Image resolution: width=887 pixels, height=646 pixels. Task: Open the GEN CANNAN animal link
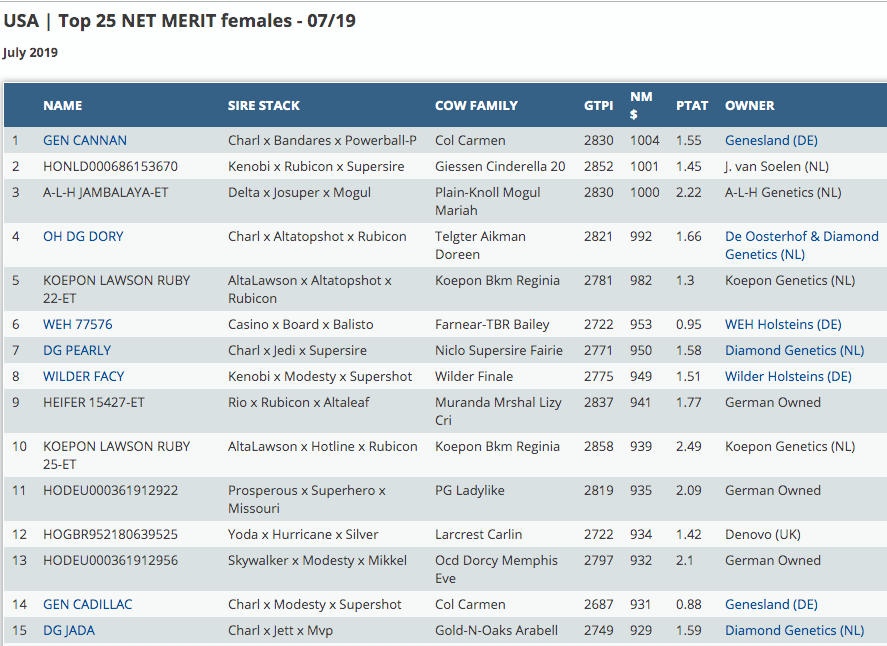pos(85,141)
